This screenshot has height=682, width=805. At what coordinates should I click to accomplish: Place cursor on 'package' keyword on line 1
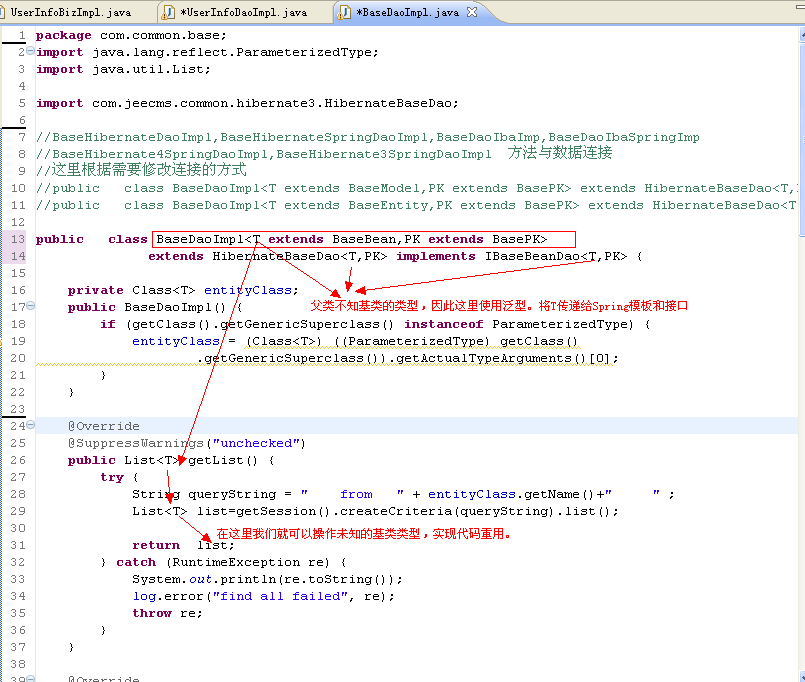point(63,35)
